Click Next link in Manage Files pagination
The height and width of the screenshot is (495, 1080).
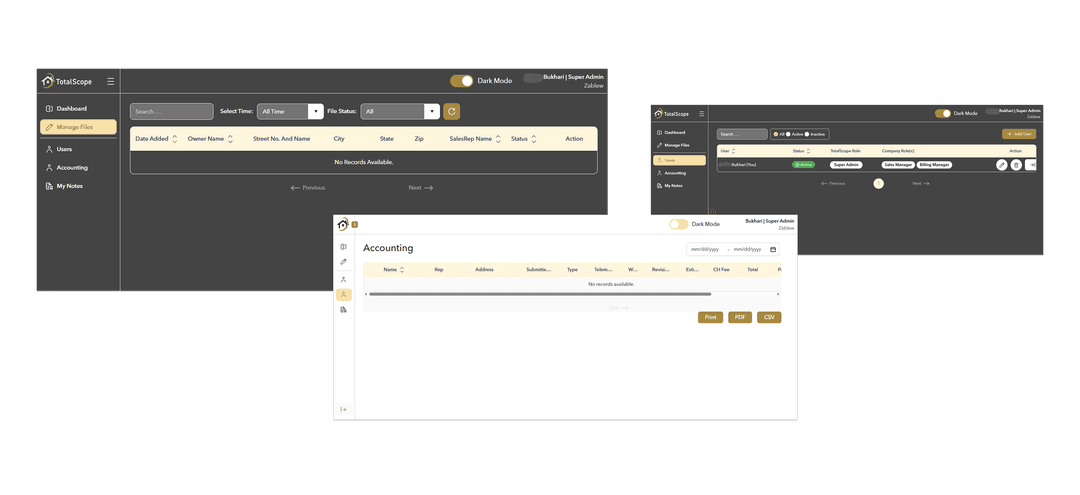(421, 187)
